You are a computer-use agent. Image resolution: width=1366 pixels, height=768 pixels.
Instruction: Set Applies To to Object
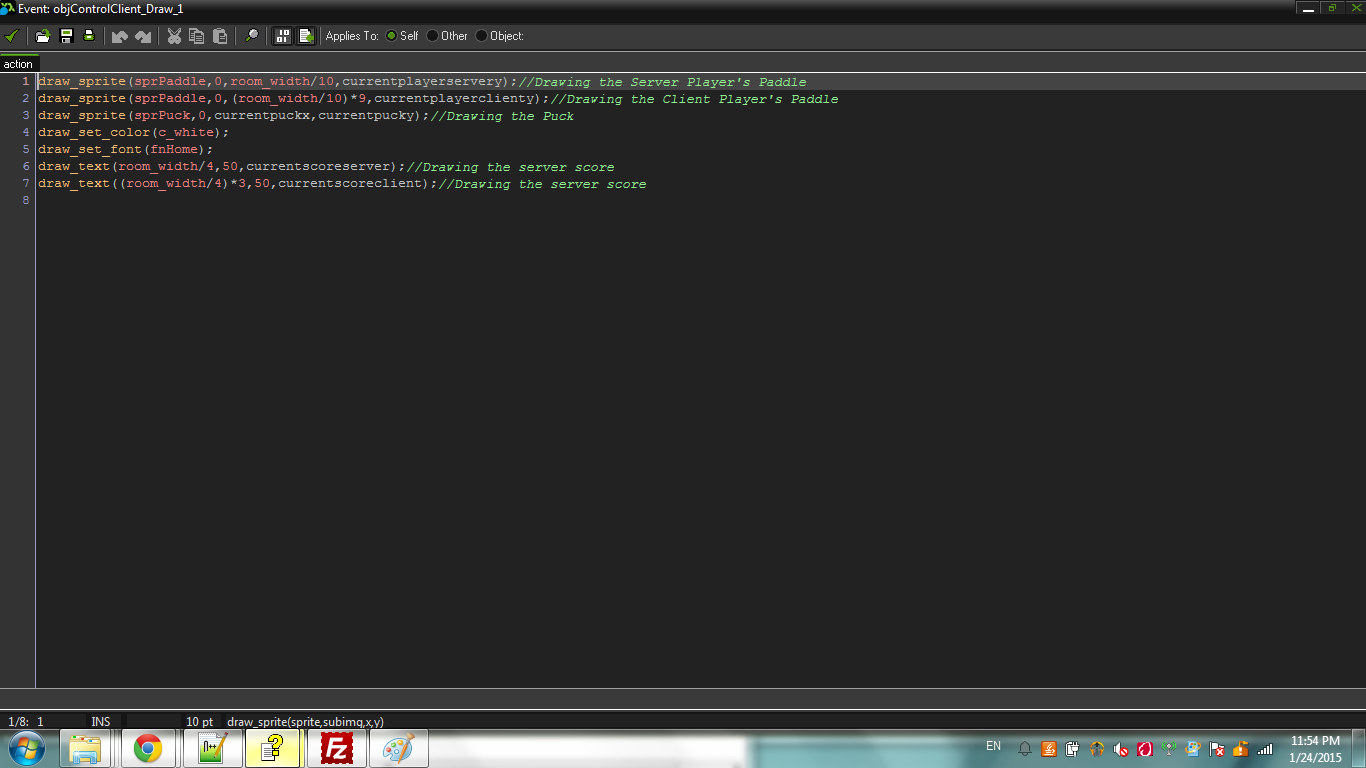coord(481,36)
